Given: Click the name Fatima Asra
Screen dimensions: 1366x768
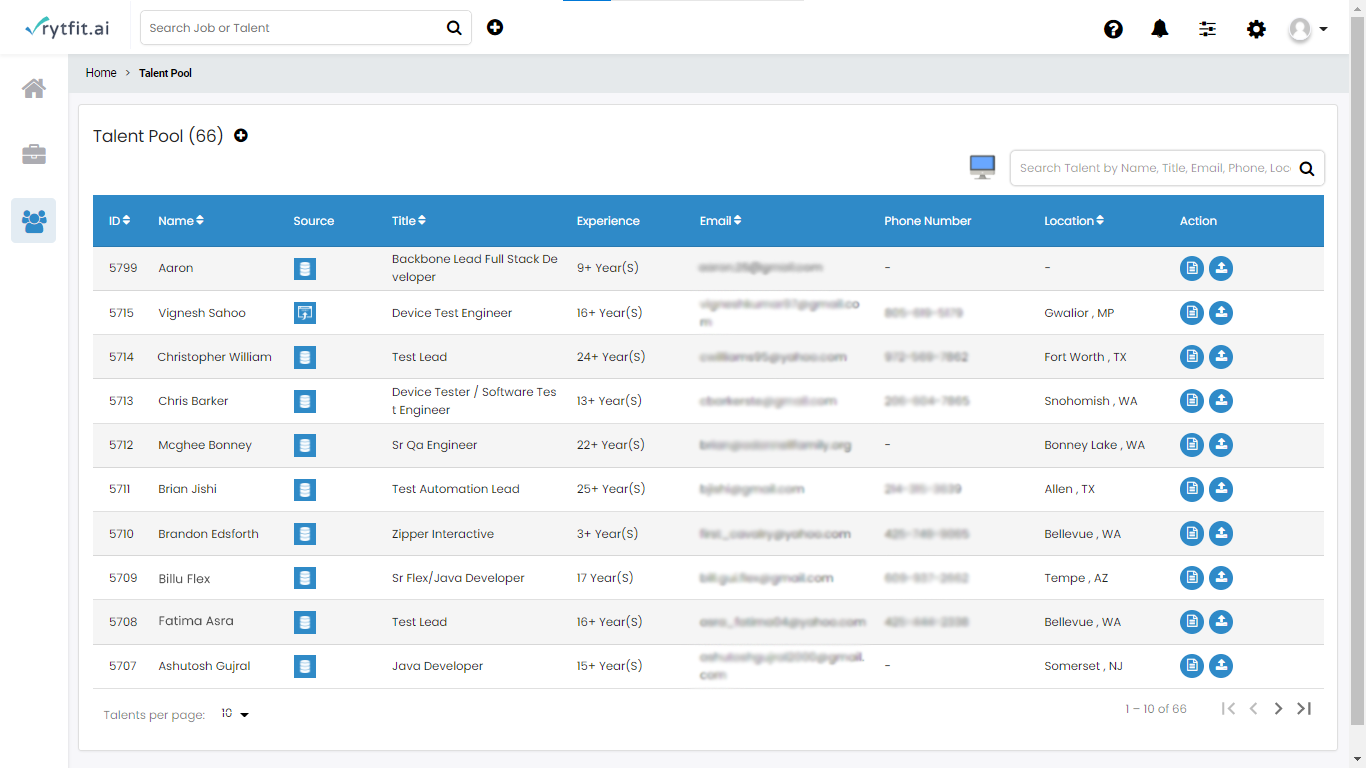Looking at the screenshot, I should click(x=196, y=621).
